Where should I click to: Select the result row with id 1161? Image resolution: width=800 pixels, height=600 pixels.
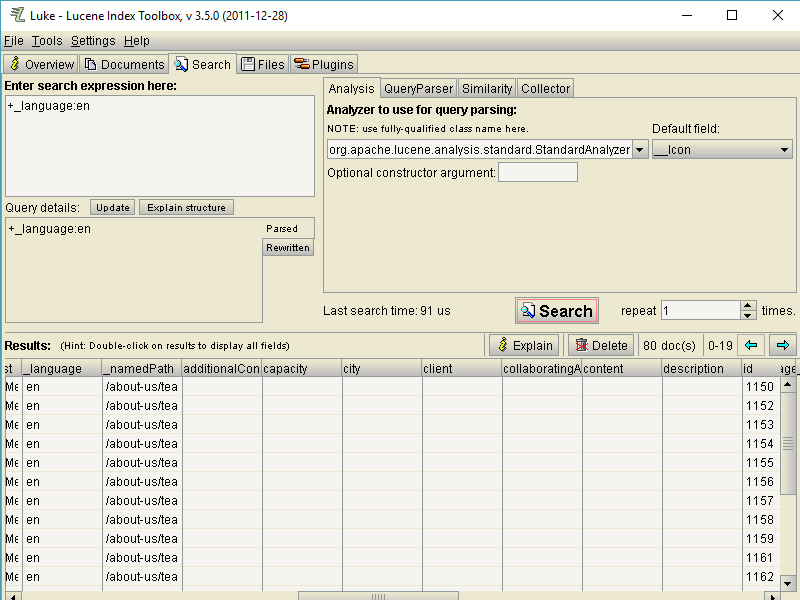(x=392, y=558)
